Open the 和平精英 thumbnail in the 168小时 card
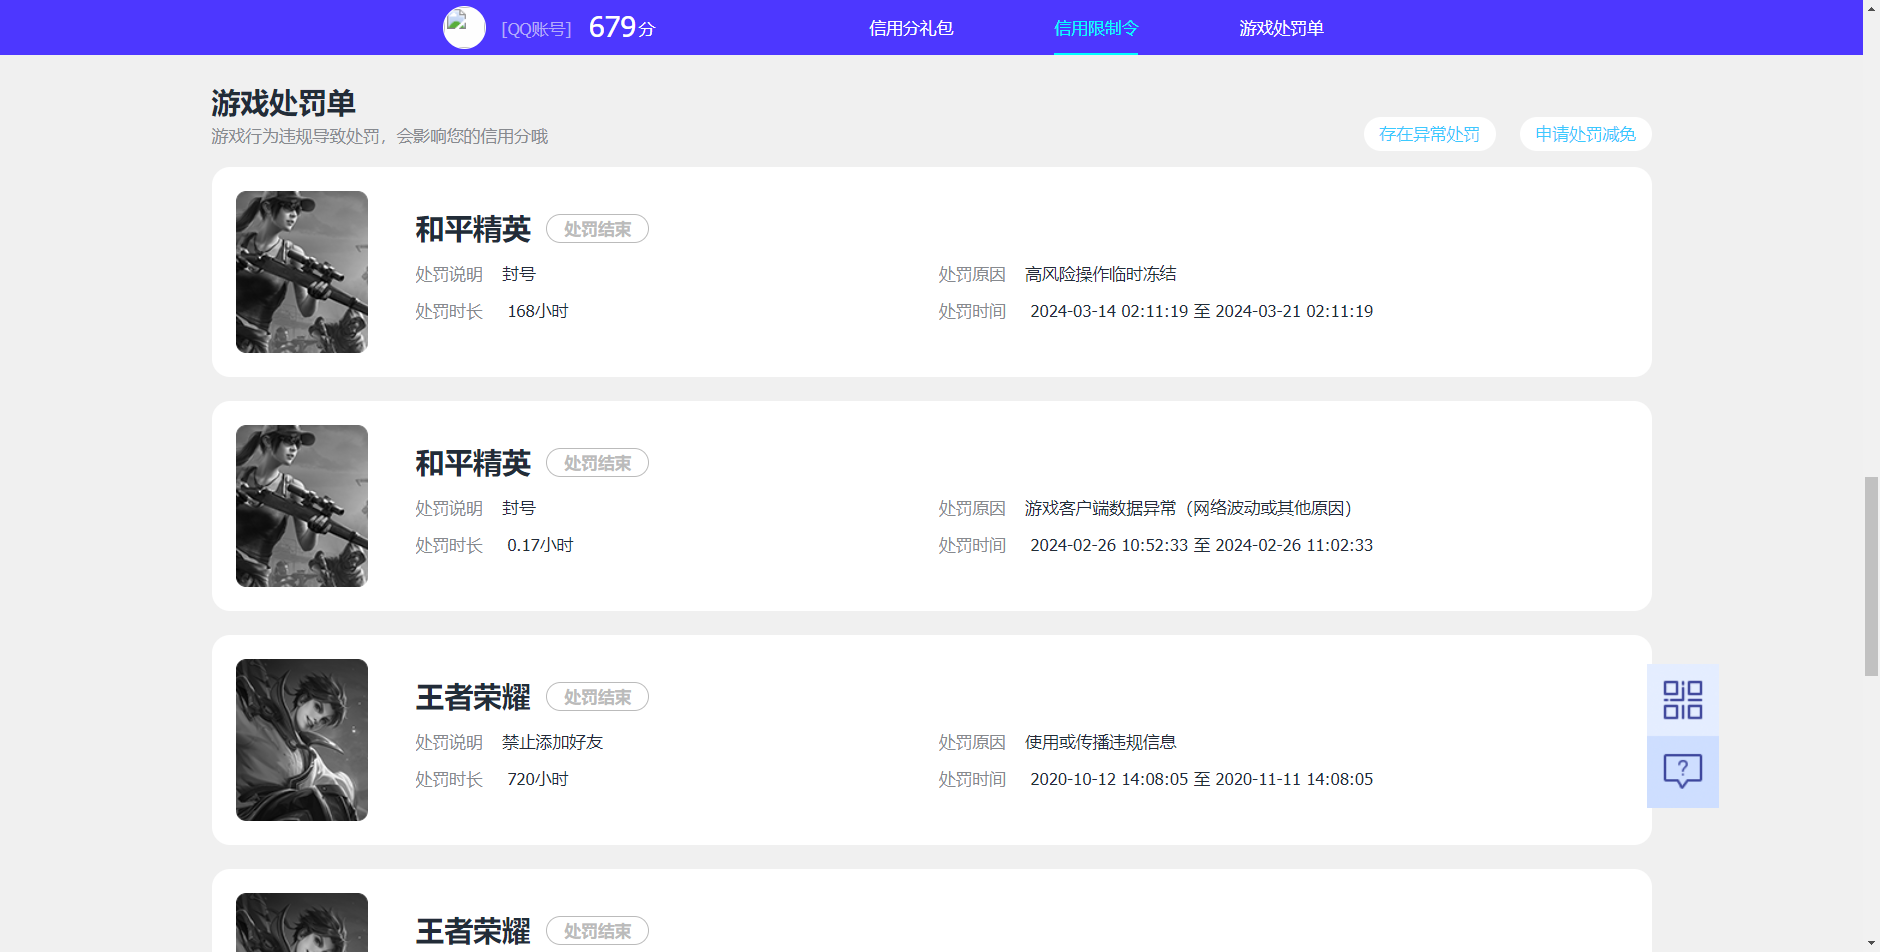 pyautogui.click(x=302, y=272)
